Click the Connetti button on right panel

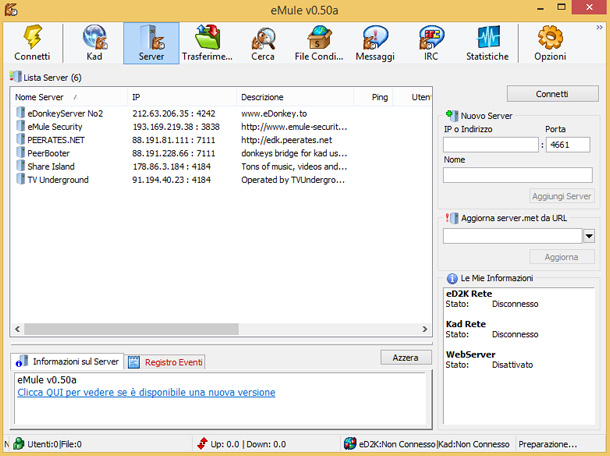tap(552, 94)
